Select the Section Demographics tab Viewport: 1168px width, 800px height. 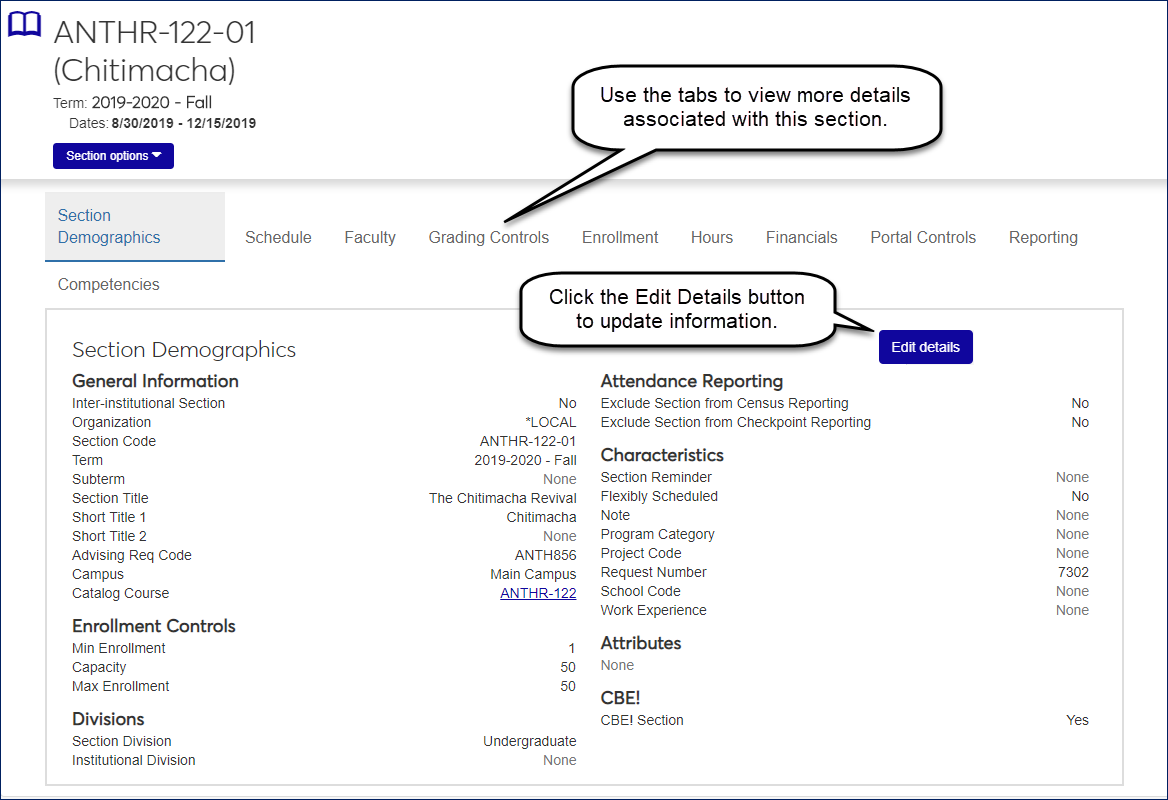point(109,227)
